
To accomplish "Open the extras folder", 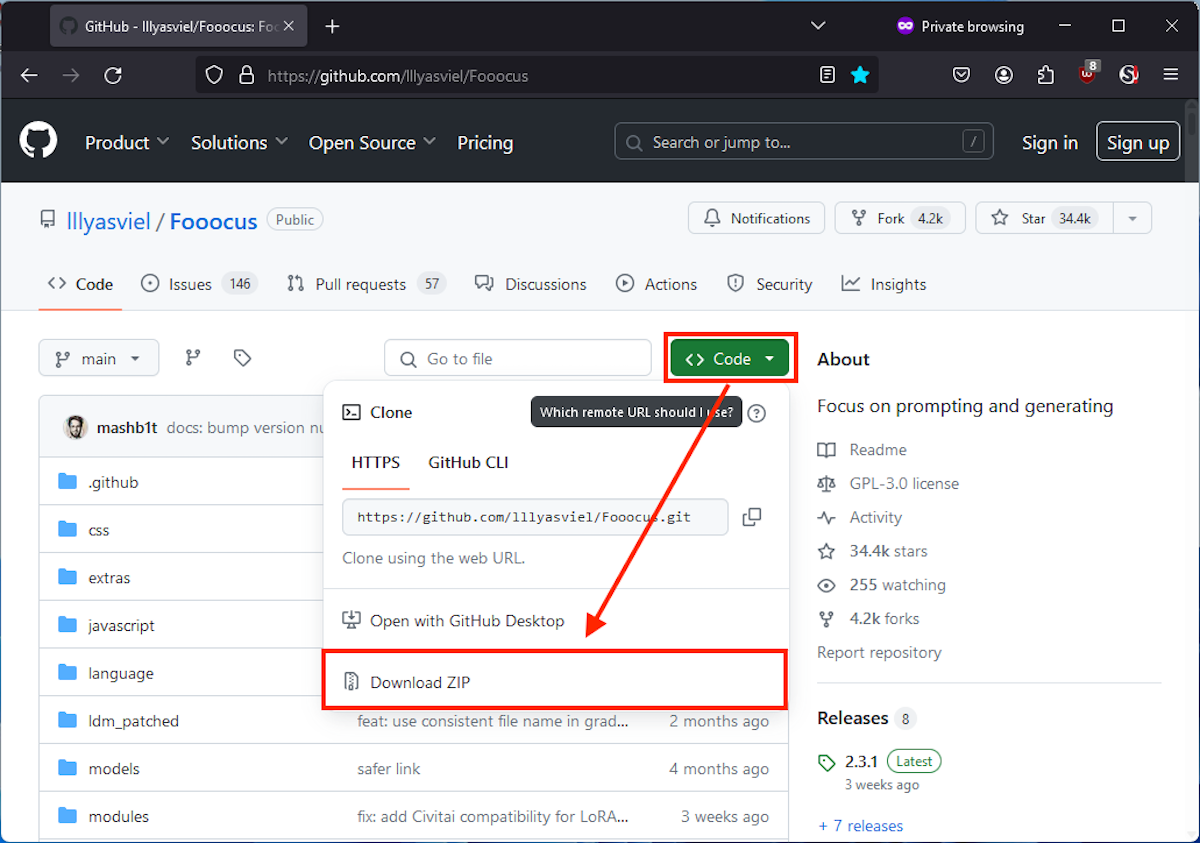I will [x=109, y=578].
